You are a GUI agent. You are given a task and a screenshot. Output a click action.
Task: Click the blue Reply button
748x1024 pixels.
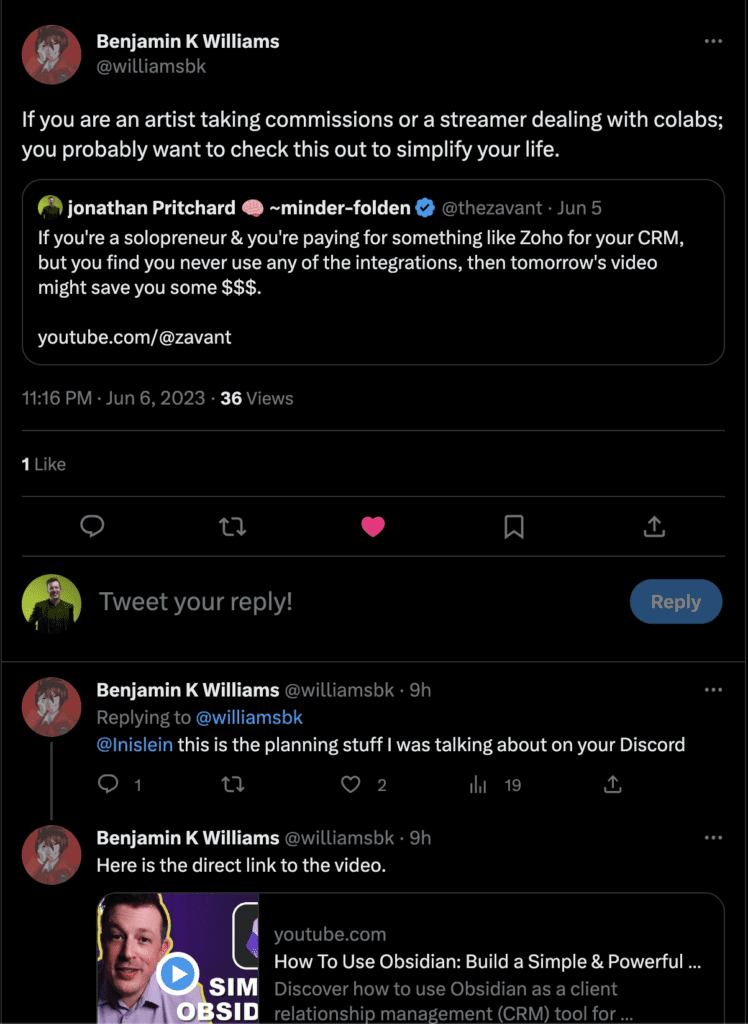676,601
